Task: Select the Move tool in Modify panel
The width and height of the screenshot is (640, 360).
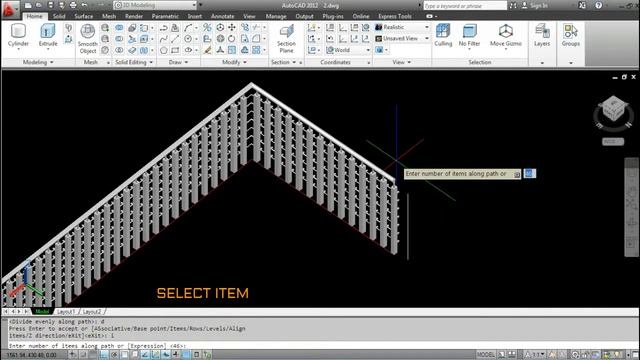Action: tap(232, 27)
